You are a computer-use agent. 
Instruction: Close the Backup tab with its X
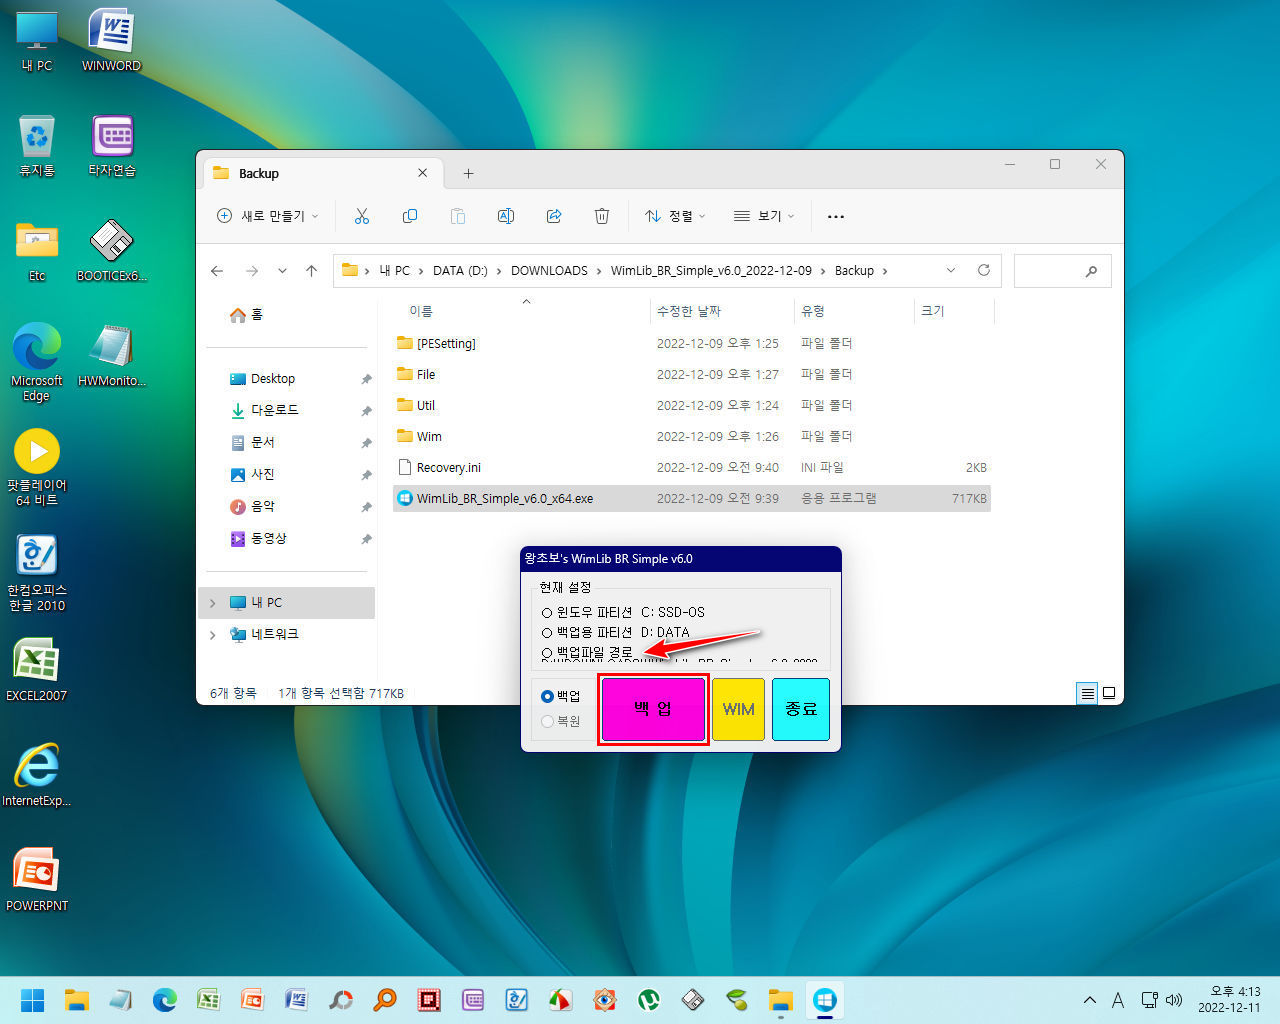tap(422, 173)
